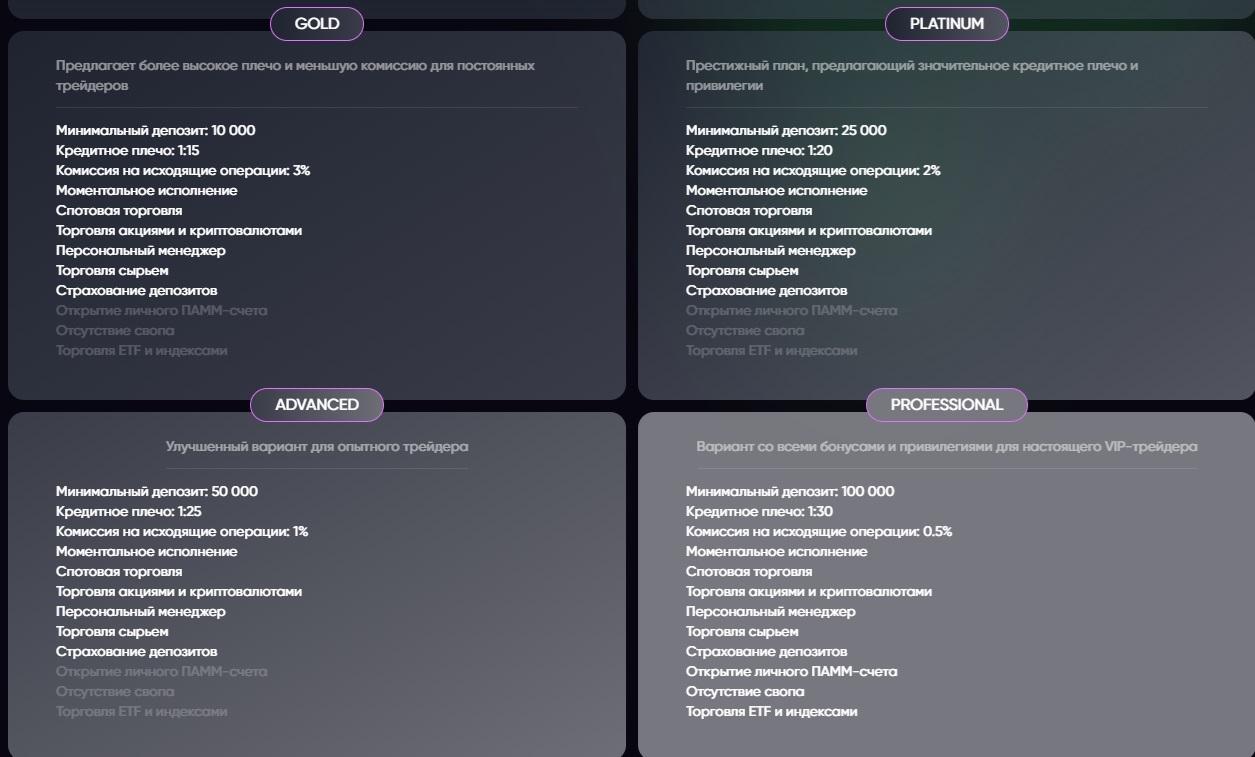Image resolution: width=1255 pixels, height=757 pixels.
Task: Click "Торговля ETF и индексами" in PROFESSIONAL
Action: click(771, 712)
